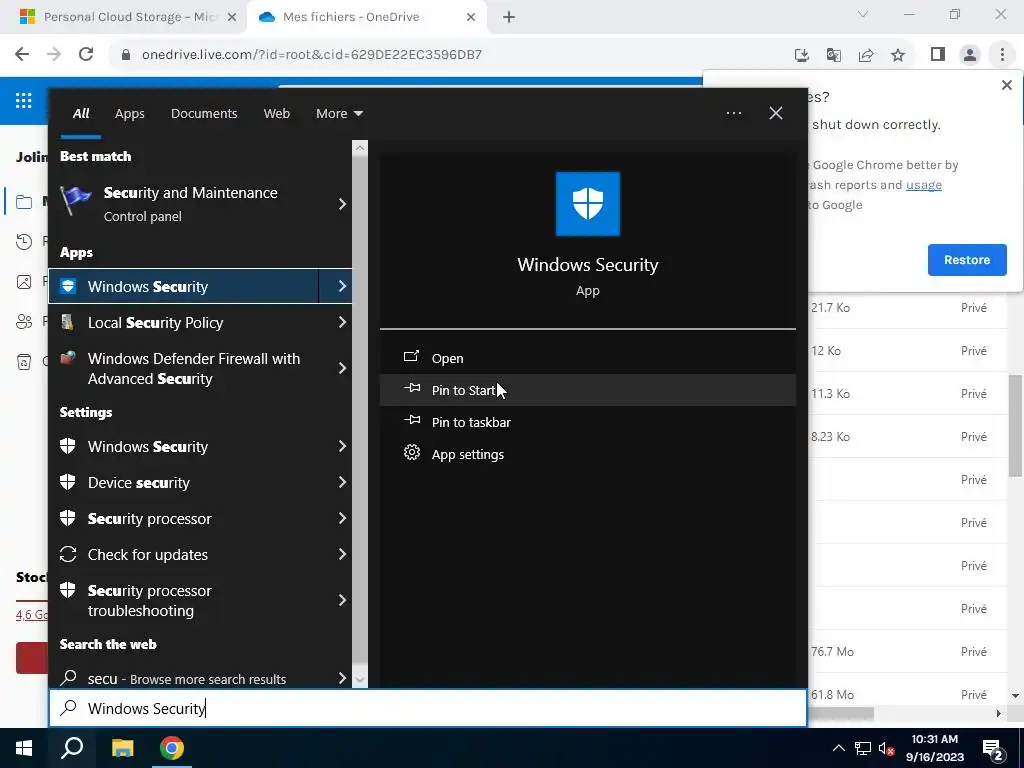Click the taskbar clock showing 10:31 AM
The image size is (1024, 768).
pyautogui.click(x=935, y=748)
